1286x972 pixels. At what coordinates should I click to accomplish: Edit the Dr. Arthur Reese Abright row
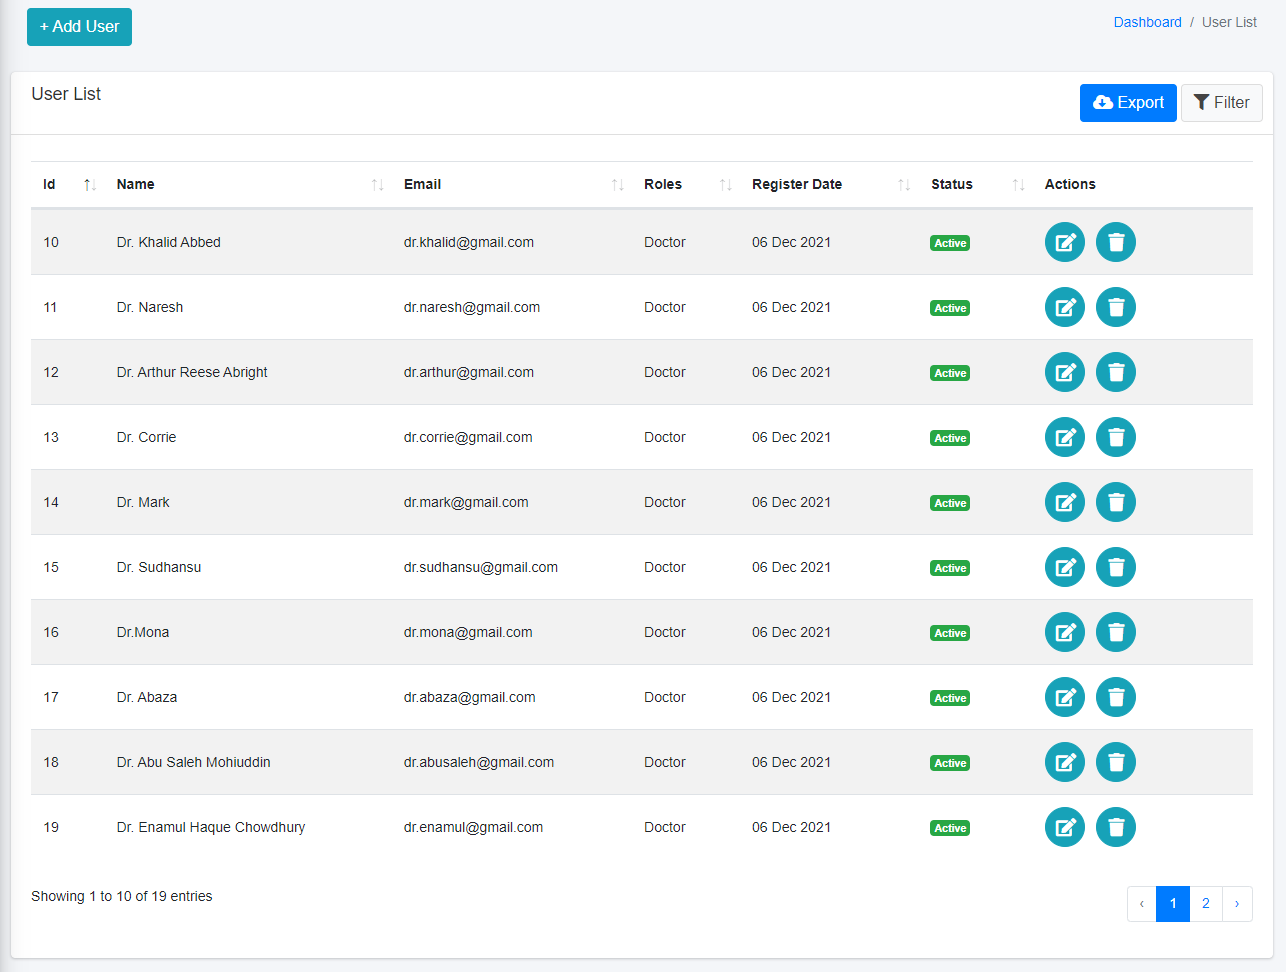1064,372
